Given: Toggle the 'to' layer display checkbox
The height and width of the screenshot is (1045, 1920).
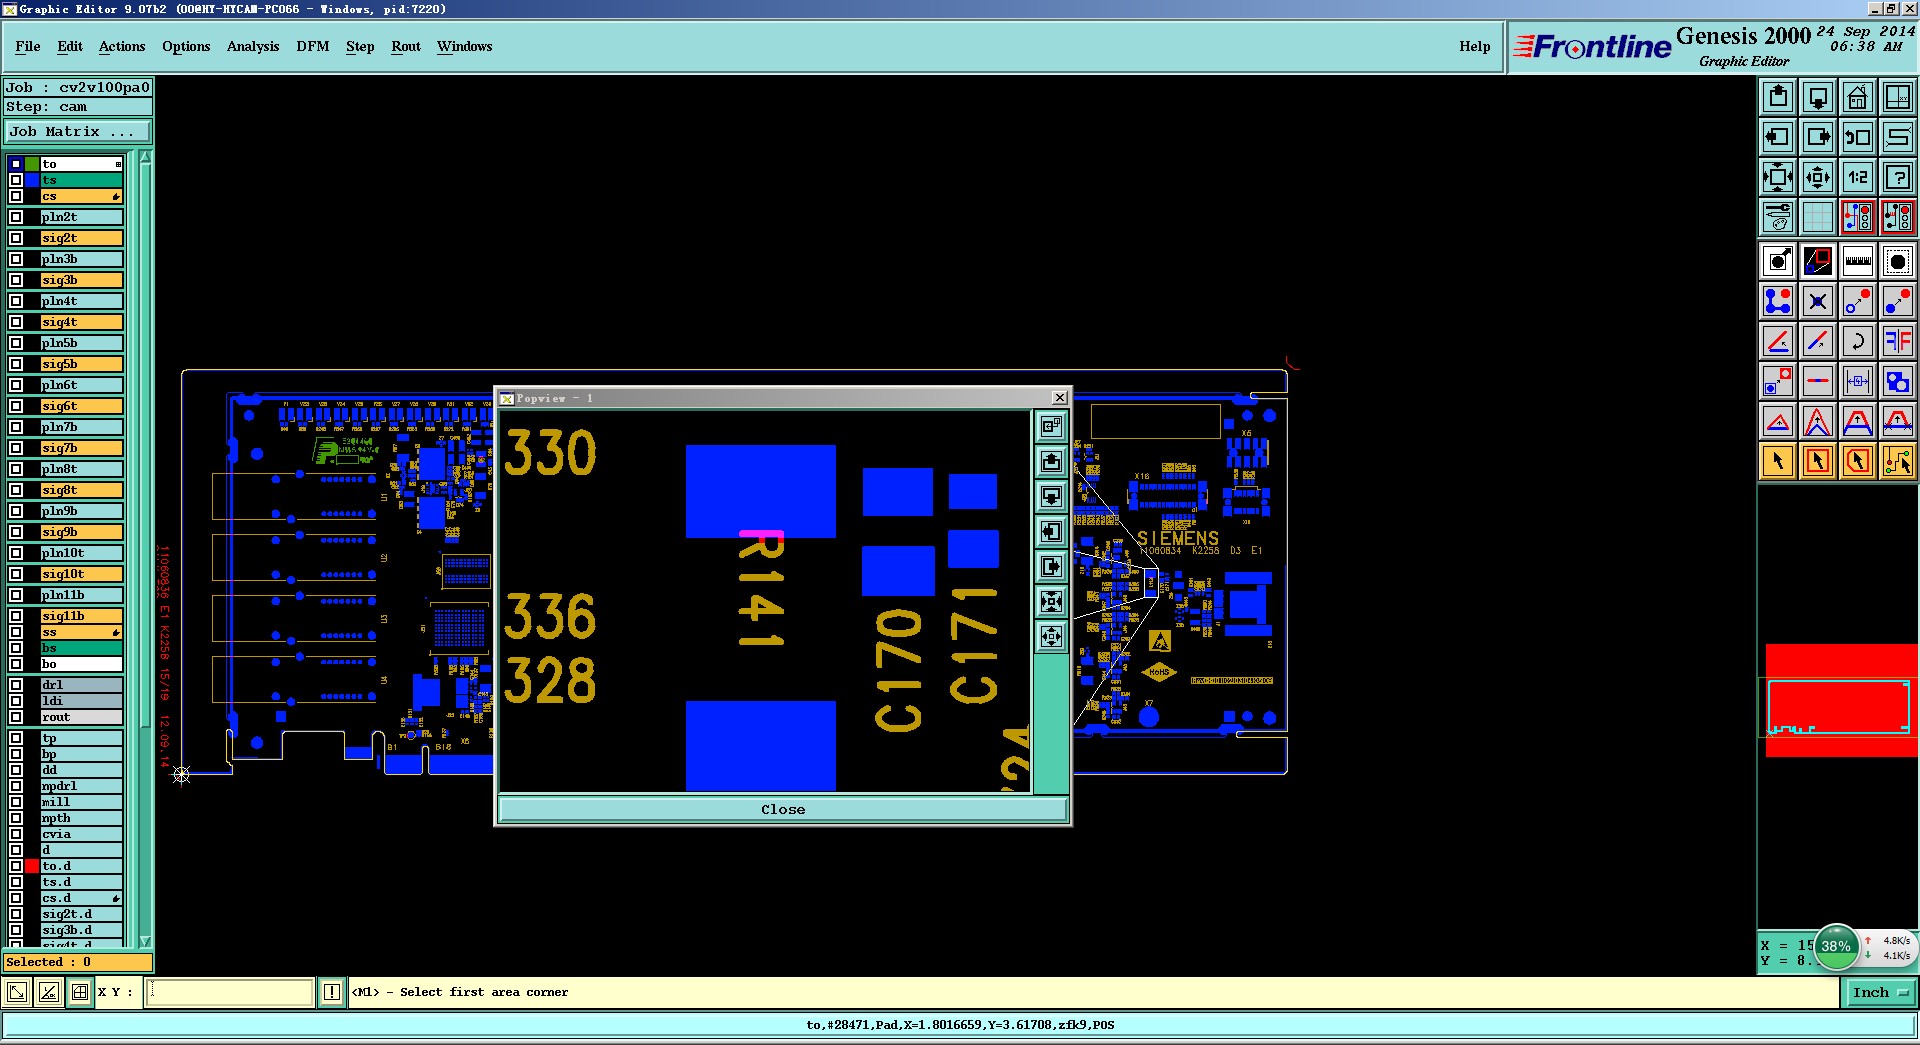Looking at the screenshot, I should [16, 164].
